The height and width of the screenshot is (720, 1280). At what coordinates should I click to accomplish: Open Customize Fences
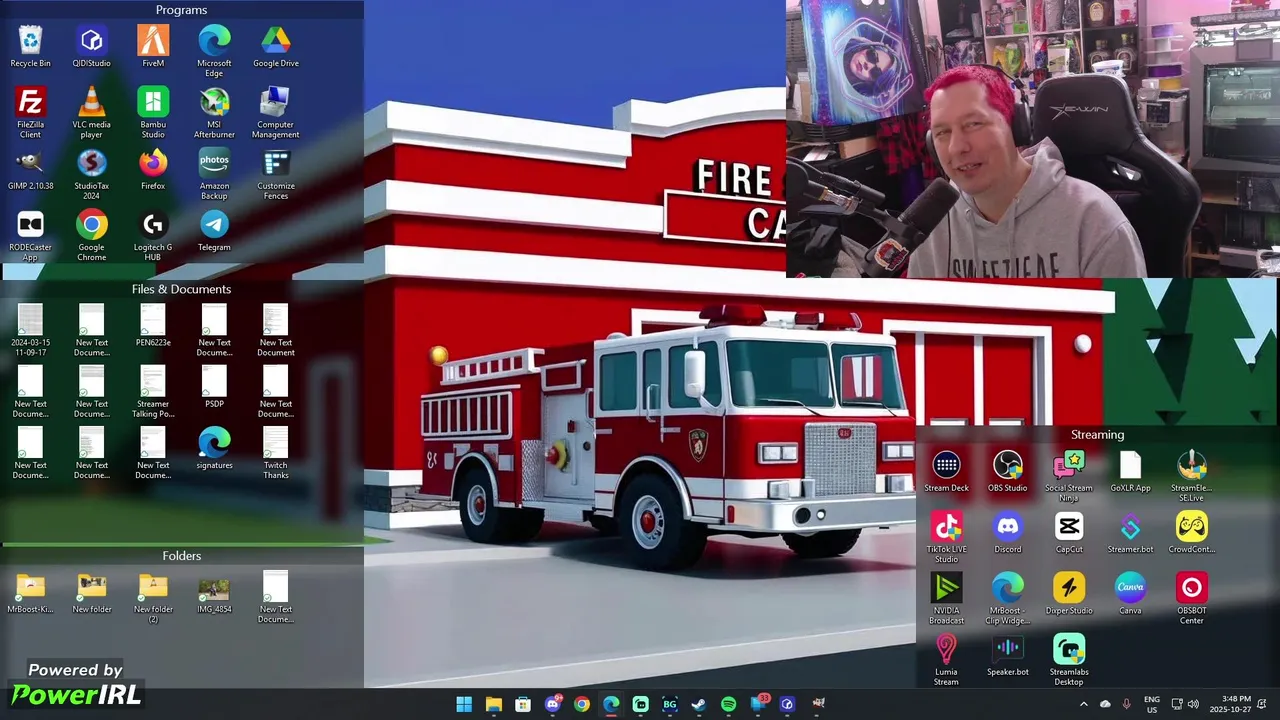coord(276,175)
